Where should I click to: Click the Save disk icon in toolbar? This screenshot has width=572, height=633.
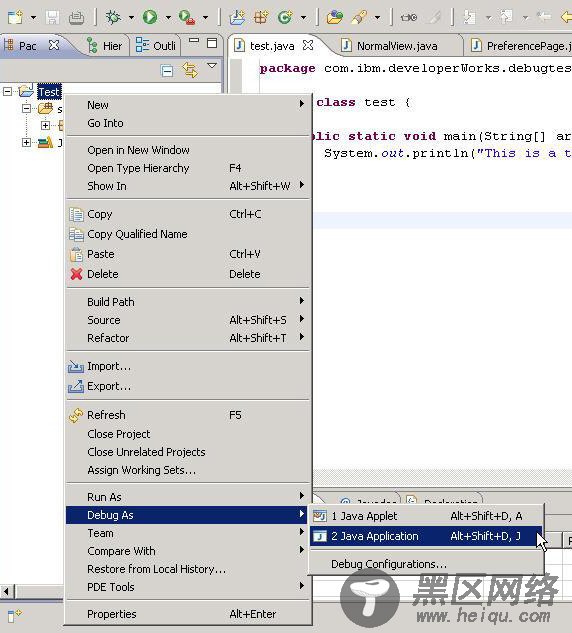coord(52,17)
